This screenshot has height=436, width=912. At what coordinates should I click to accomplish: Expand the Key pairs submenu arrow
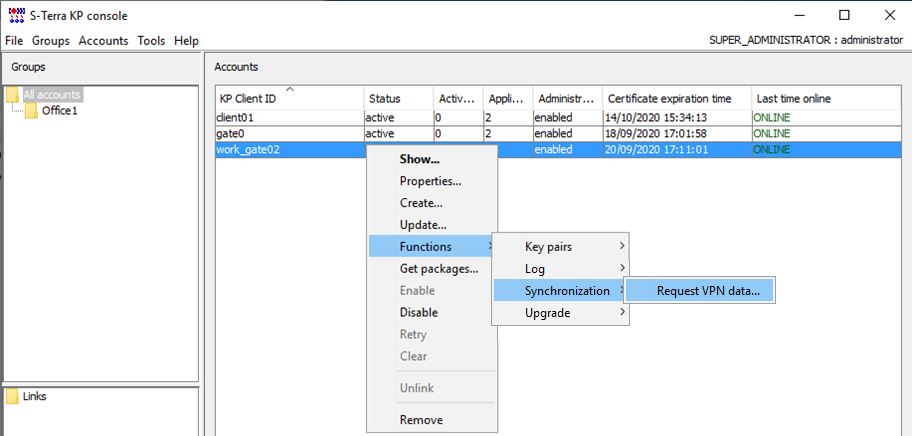pos(622,246)
